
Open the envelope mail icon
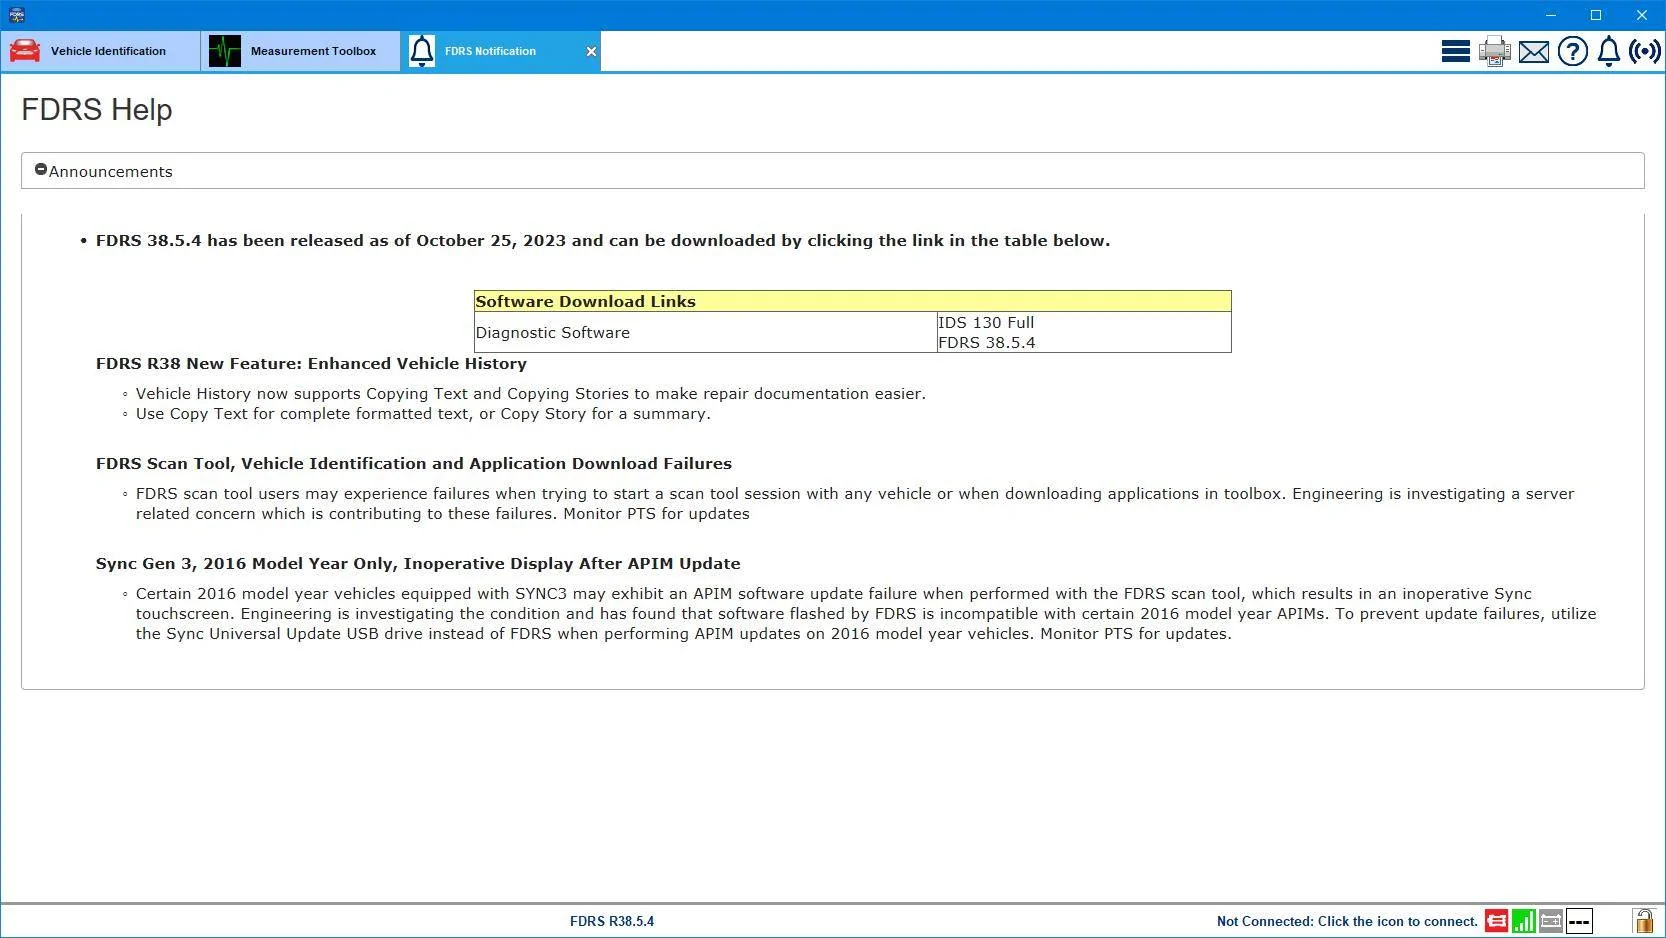pyautogui.click(x=1533, y=52)
